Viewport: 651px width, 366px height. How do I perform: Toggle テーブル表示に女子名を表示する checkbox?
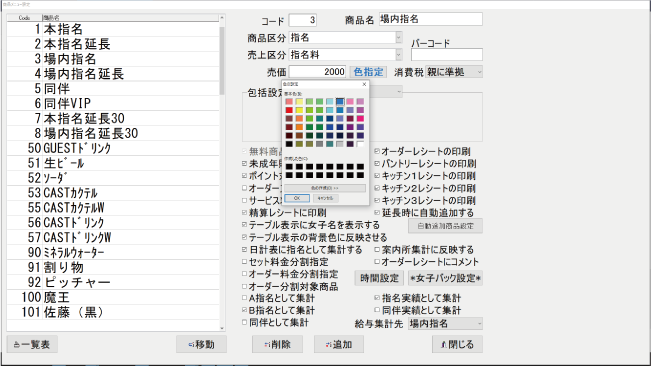tap(245, 224)
